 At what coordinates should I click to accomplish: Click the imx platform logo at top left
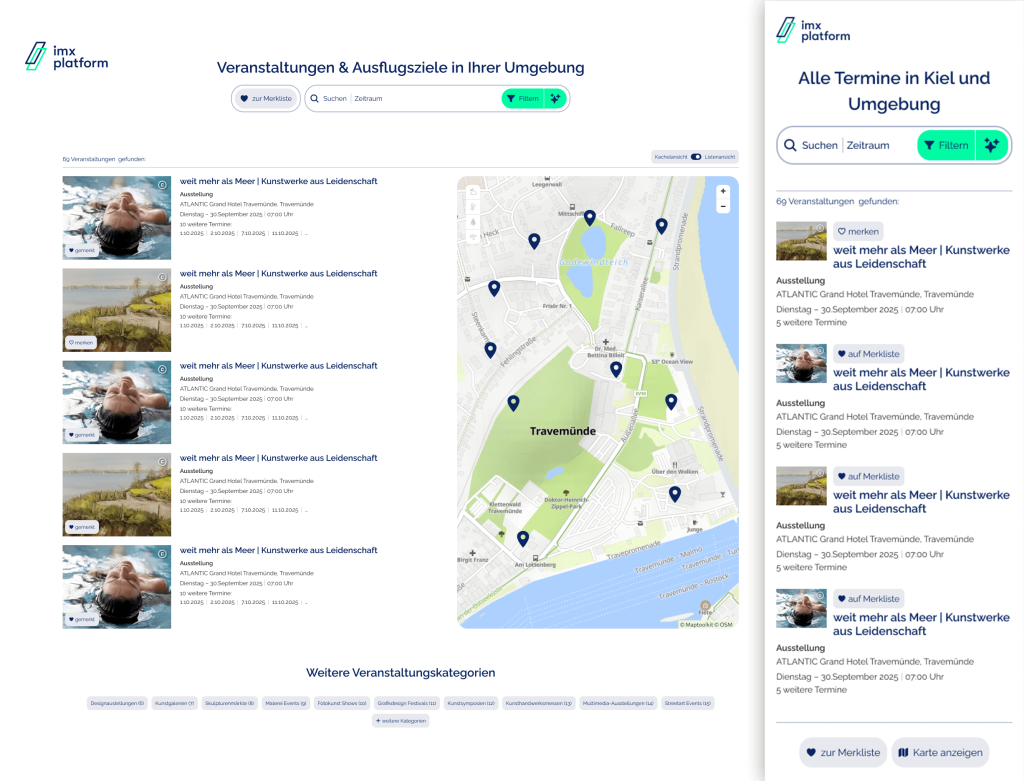pyautogui.click(x=66, y=56)
